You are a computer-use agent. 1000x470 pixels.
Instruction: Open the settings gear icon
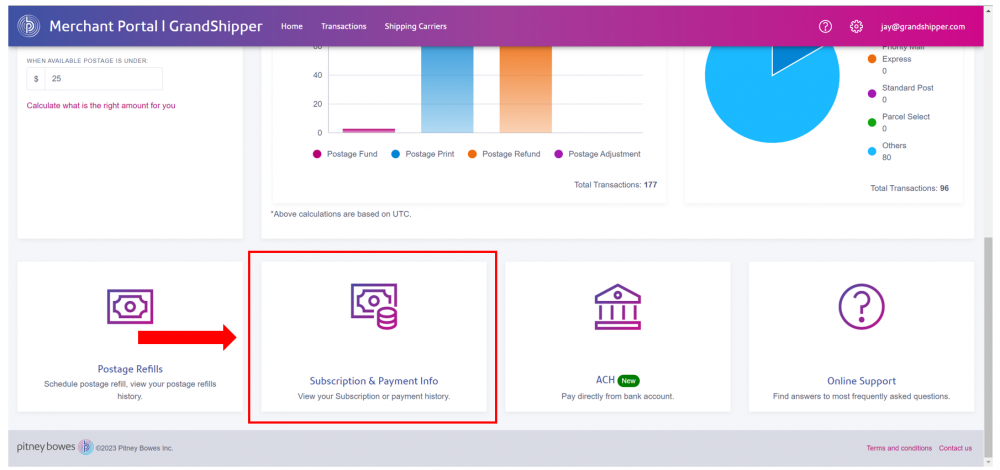(x=857, y=26)
